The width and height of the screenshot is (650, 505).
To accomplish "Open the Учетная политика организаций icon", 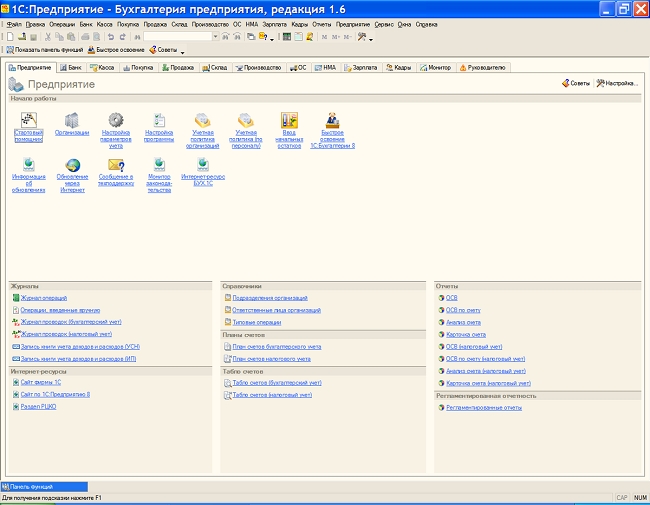I will pos(202,120).
